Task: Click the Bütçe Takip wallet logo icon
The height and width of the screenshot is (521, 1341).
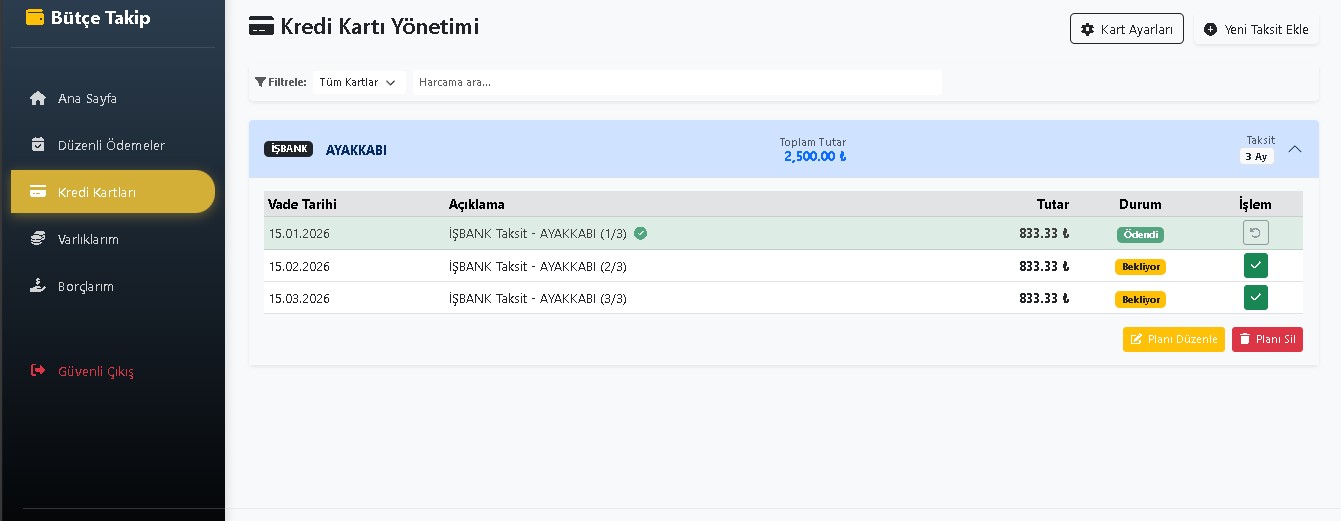Action: click(x=35, y=17)
